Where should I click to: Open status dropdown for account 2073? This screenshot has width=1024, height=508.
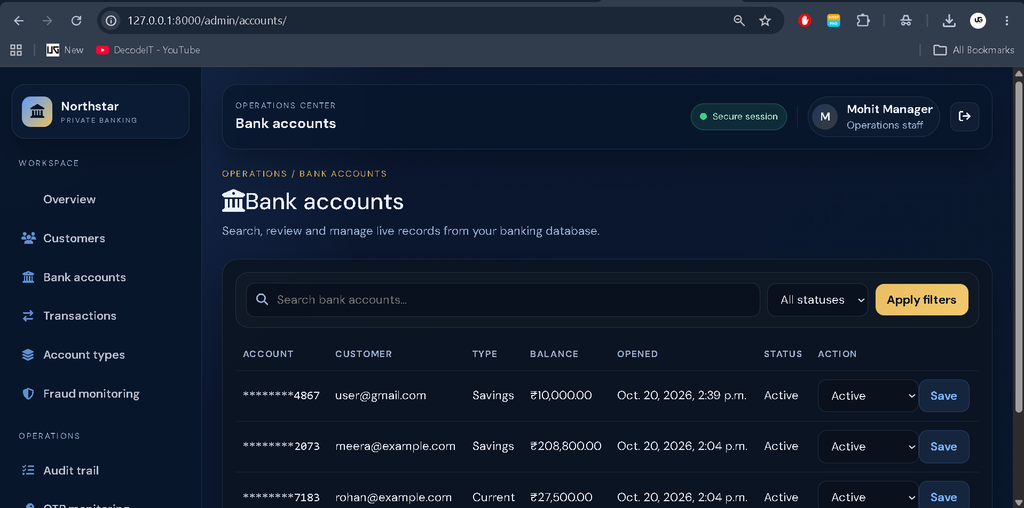click(868, 447)
